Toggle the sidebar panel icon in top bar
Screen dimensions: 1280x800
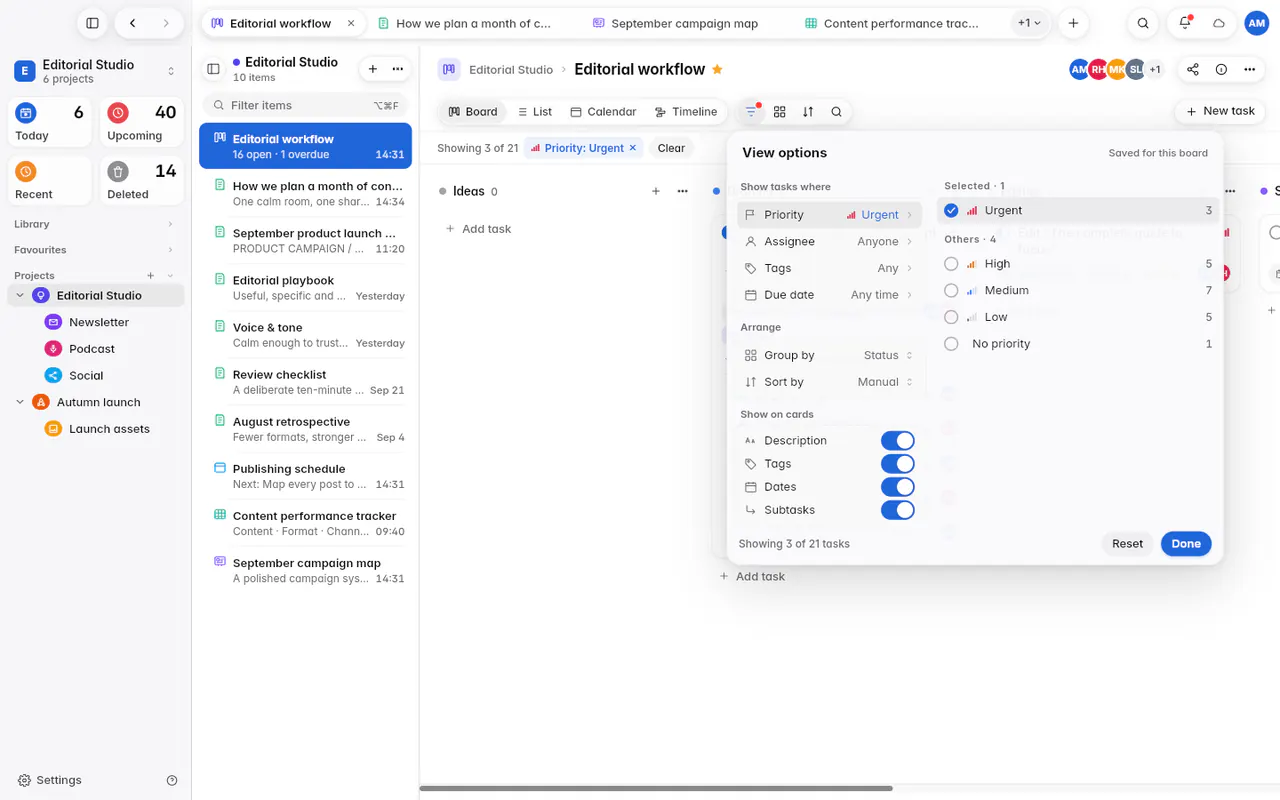(x=92, y=23)
